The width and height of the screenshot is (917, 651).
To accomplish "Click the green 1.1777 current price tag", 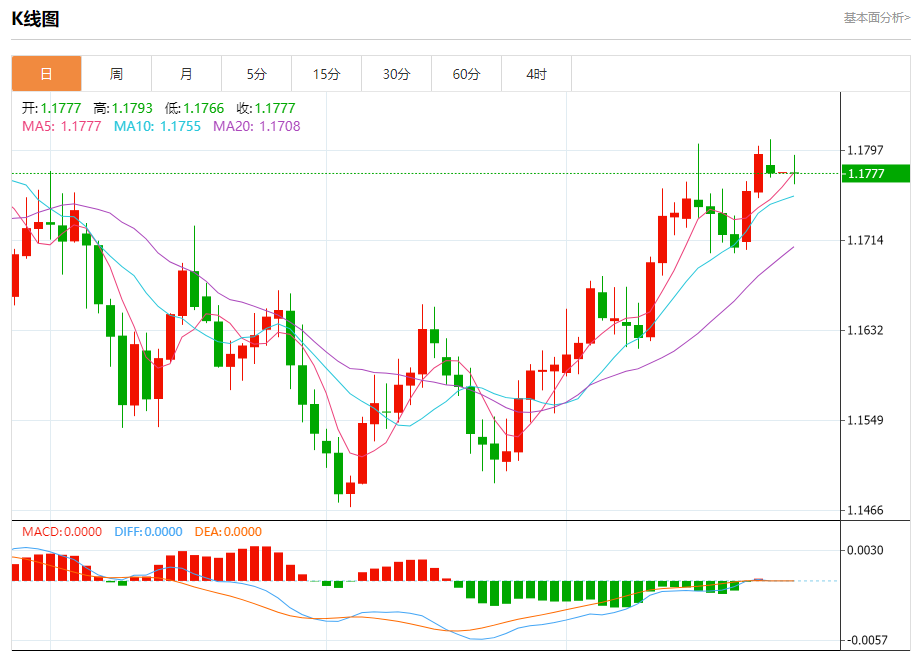I will click(875, 174).
